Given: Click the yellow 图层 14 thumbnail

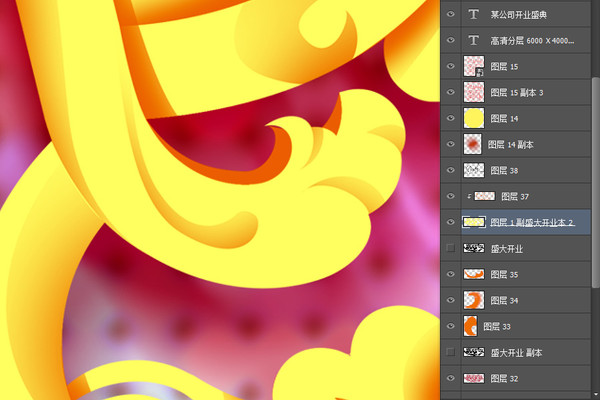Looking at the screenshot, I should point(474,118).
